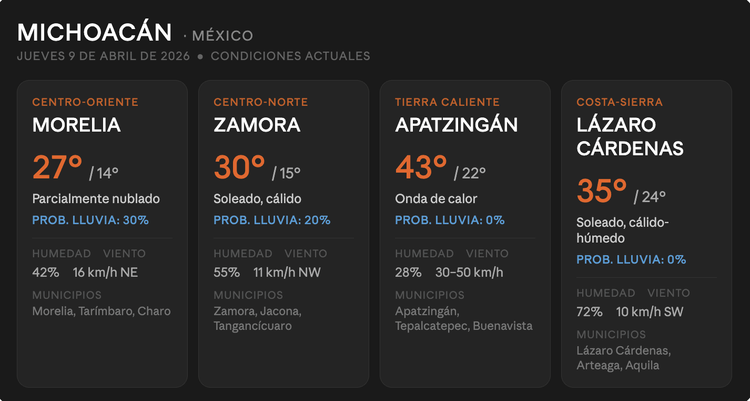750x401 pixels.
Task: Click Zamora municipios list text
Action: [258, 318]
